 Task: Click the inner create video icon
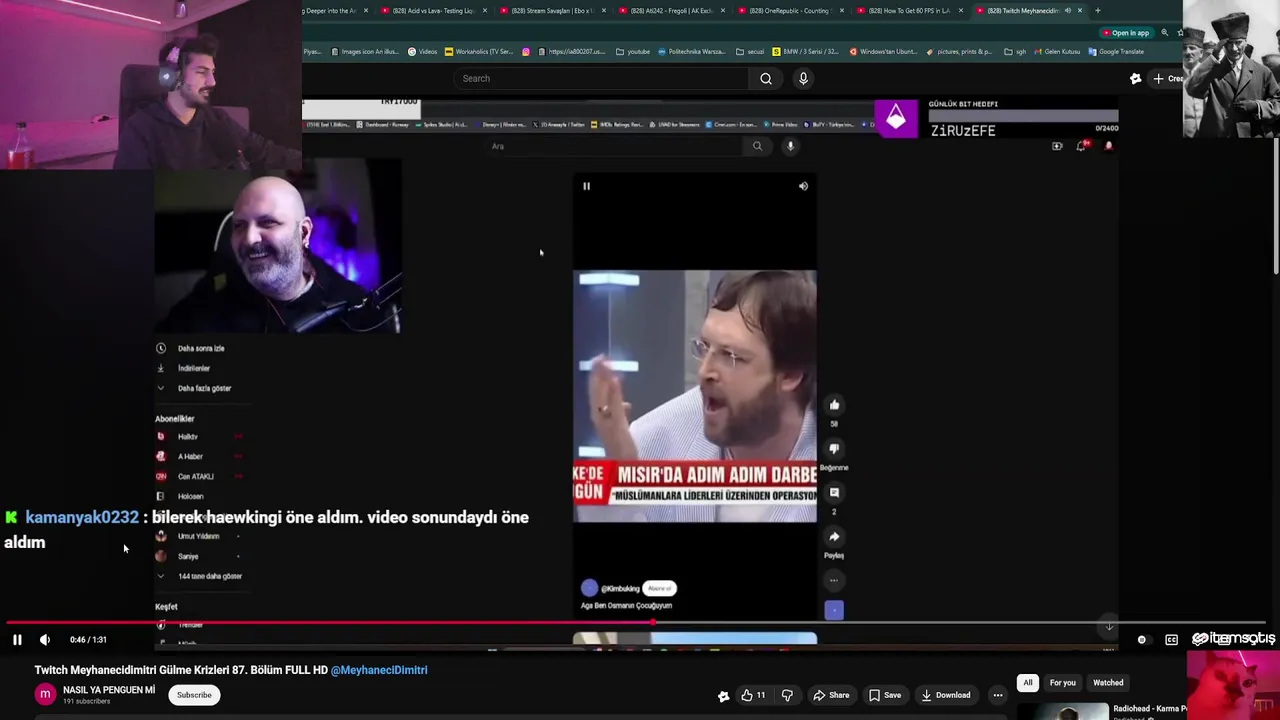[x=1057, y=146]
